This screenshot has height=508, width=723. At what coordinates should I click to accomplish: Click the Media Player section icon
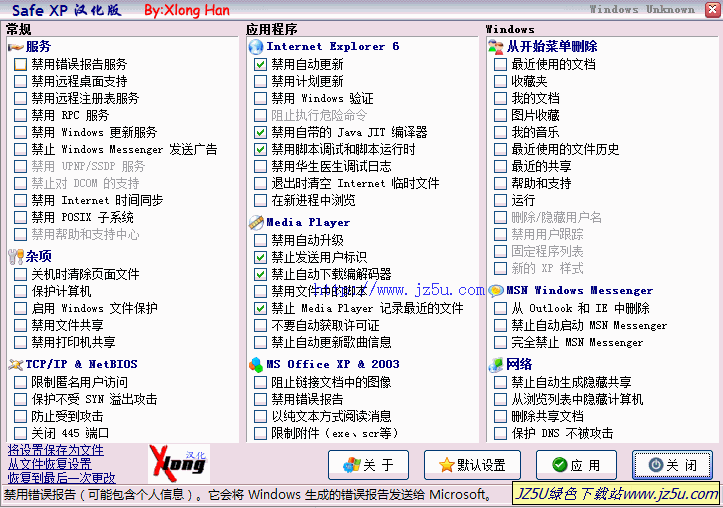(256, 223)
